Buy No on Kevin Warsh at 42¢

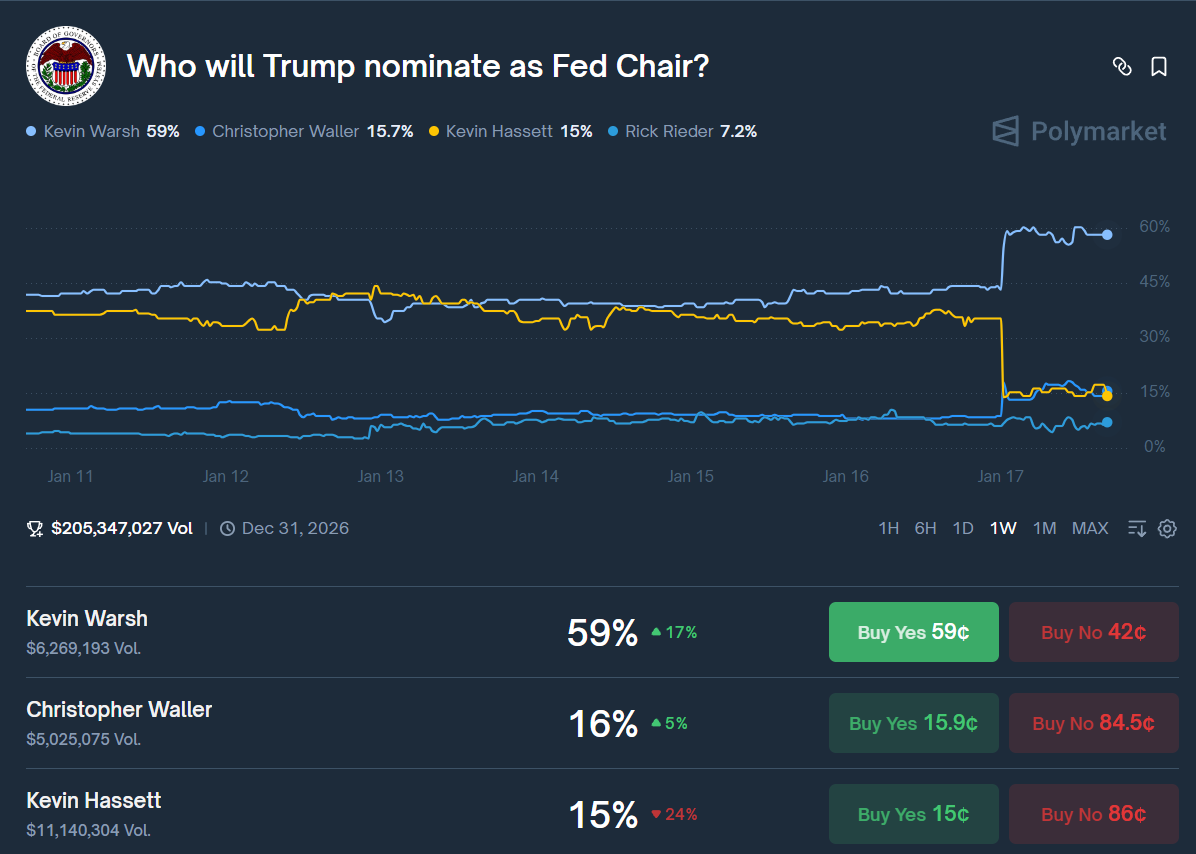1093,632
